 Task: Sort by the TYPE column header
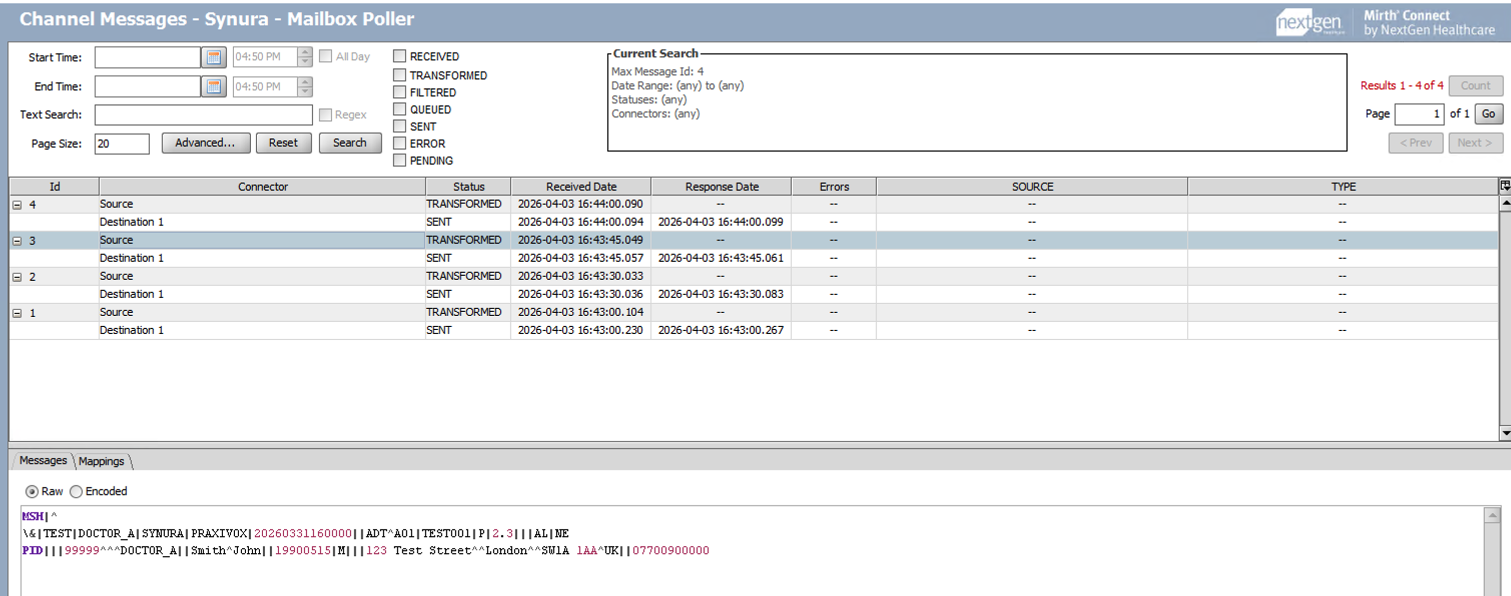[x=1342, y=187]
